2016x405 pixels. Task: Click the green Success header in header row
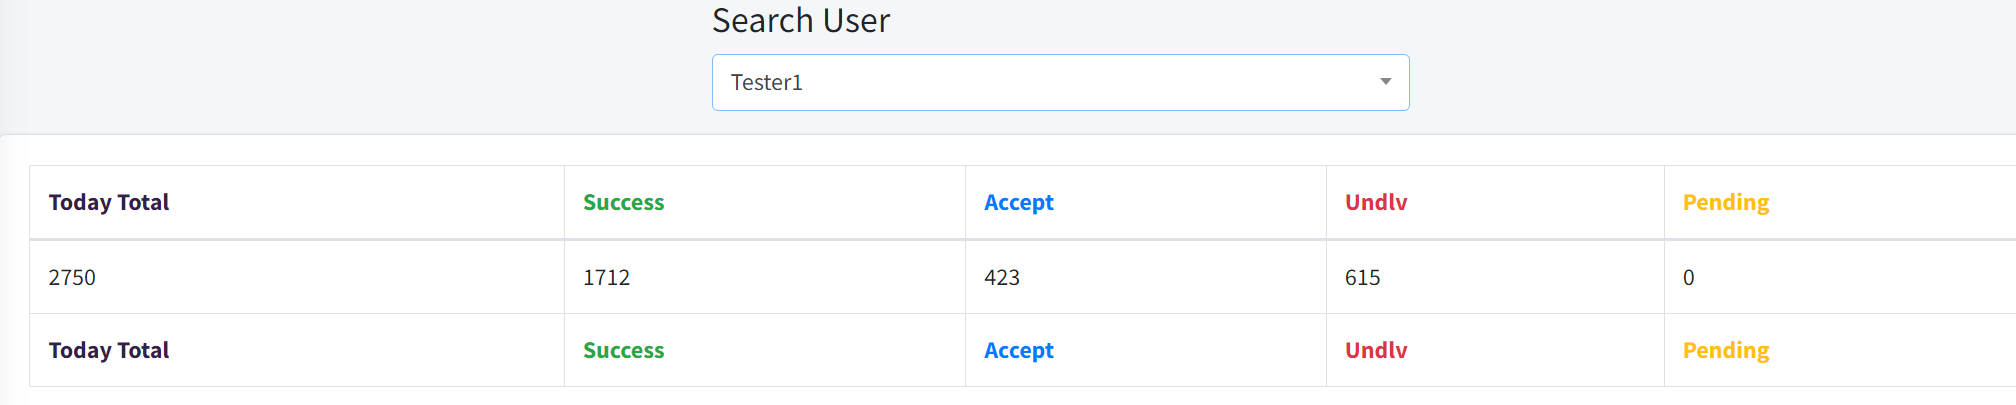click(x=624, y=203)
